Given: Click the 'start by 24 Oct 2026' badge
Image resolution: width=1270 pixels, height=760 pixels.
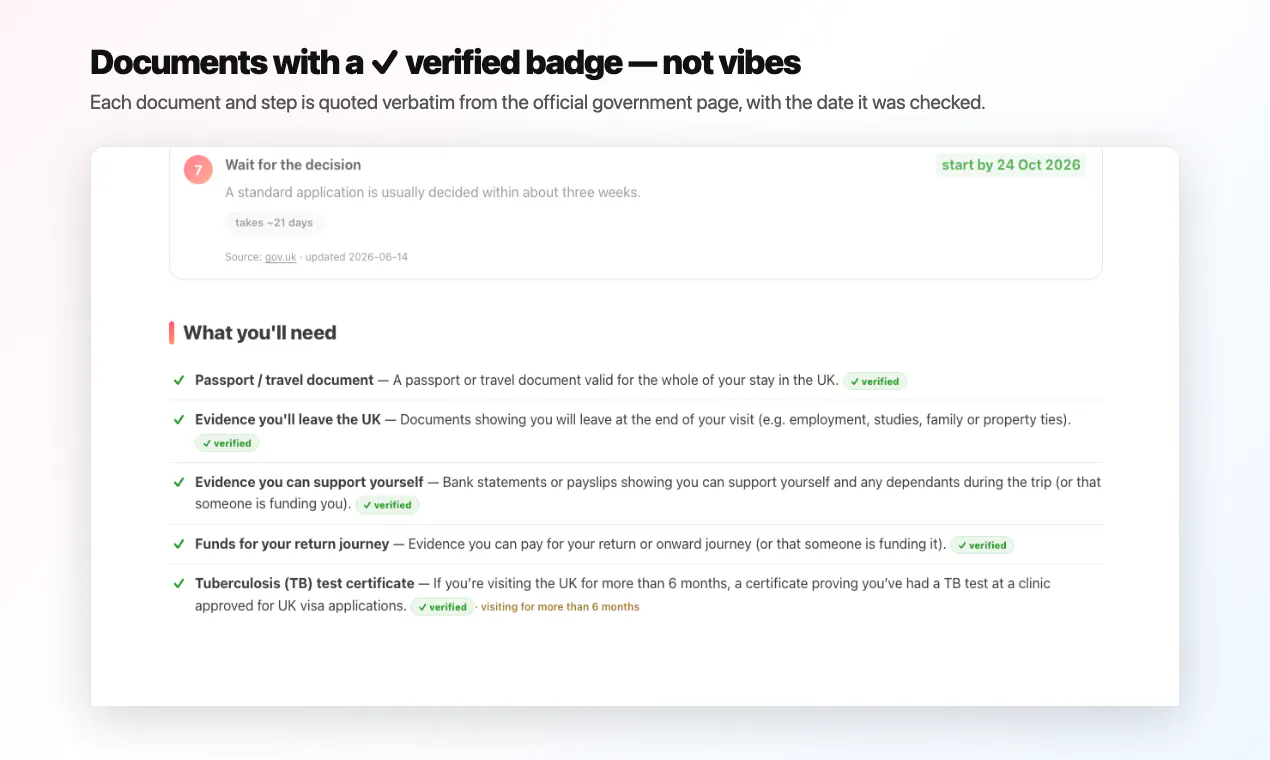Looking at the screenshot, I should [x=1011, y=165].
